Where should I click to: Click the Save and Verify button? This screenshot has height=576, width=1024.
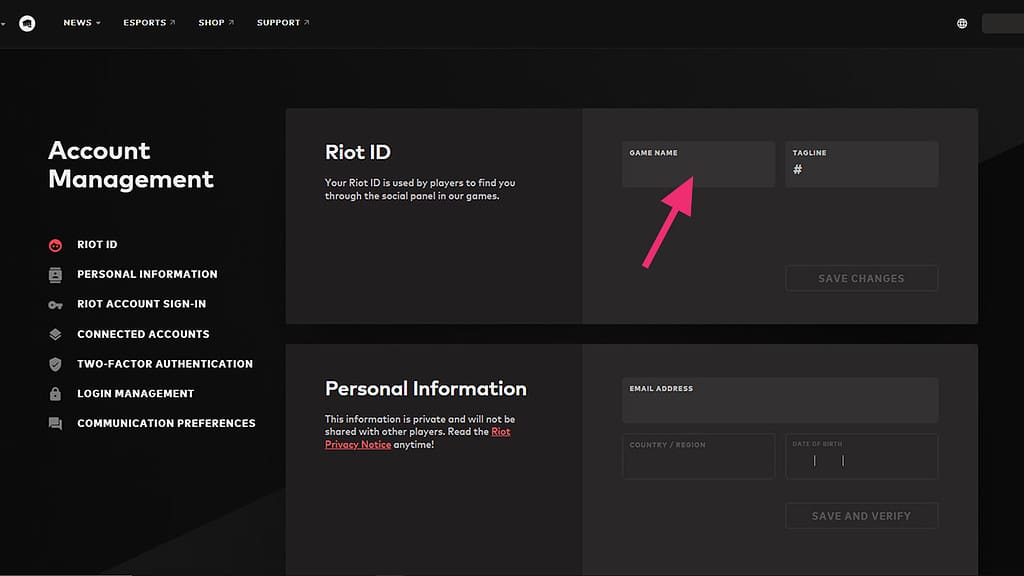[861, 516]
